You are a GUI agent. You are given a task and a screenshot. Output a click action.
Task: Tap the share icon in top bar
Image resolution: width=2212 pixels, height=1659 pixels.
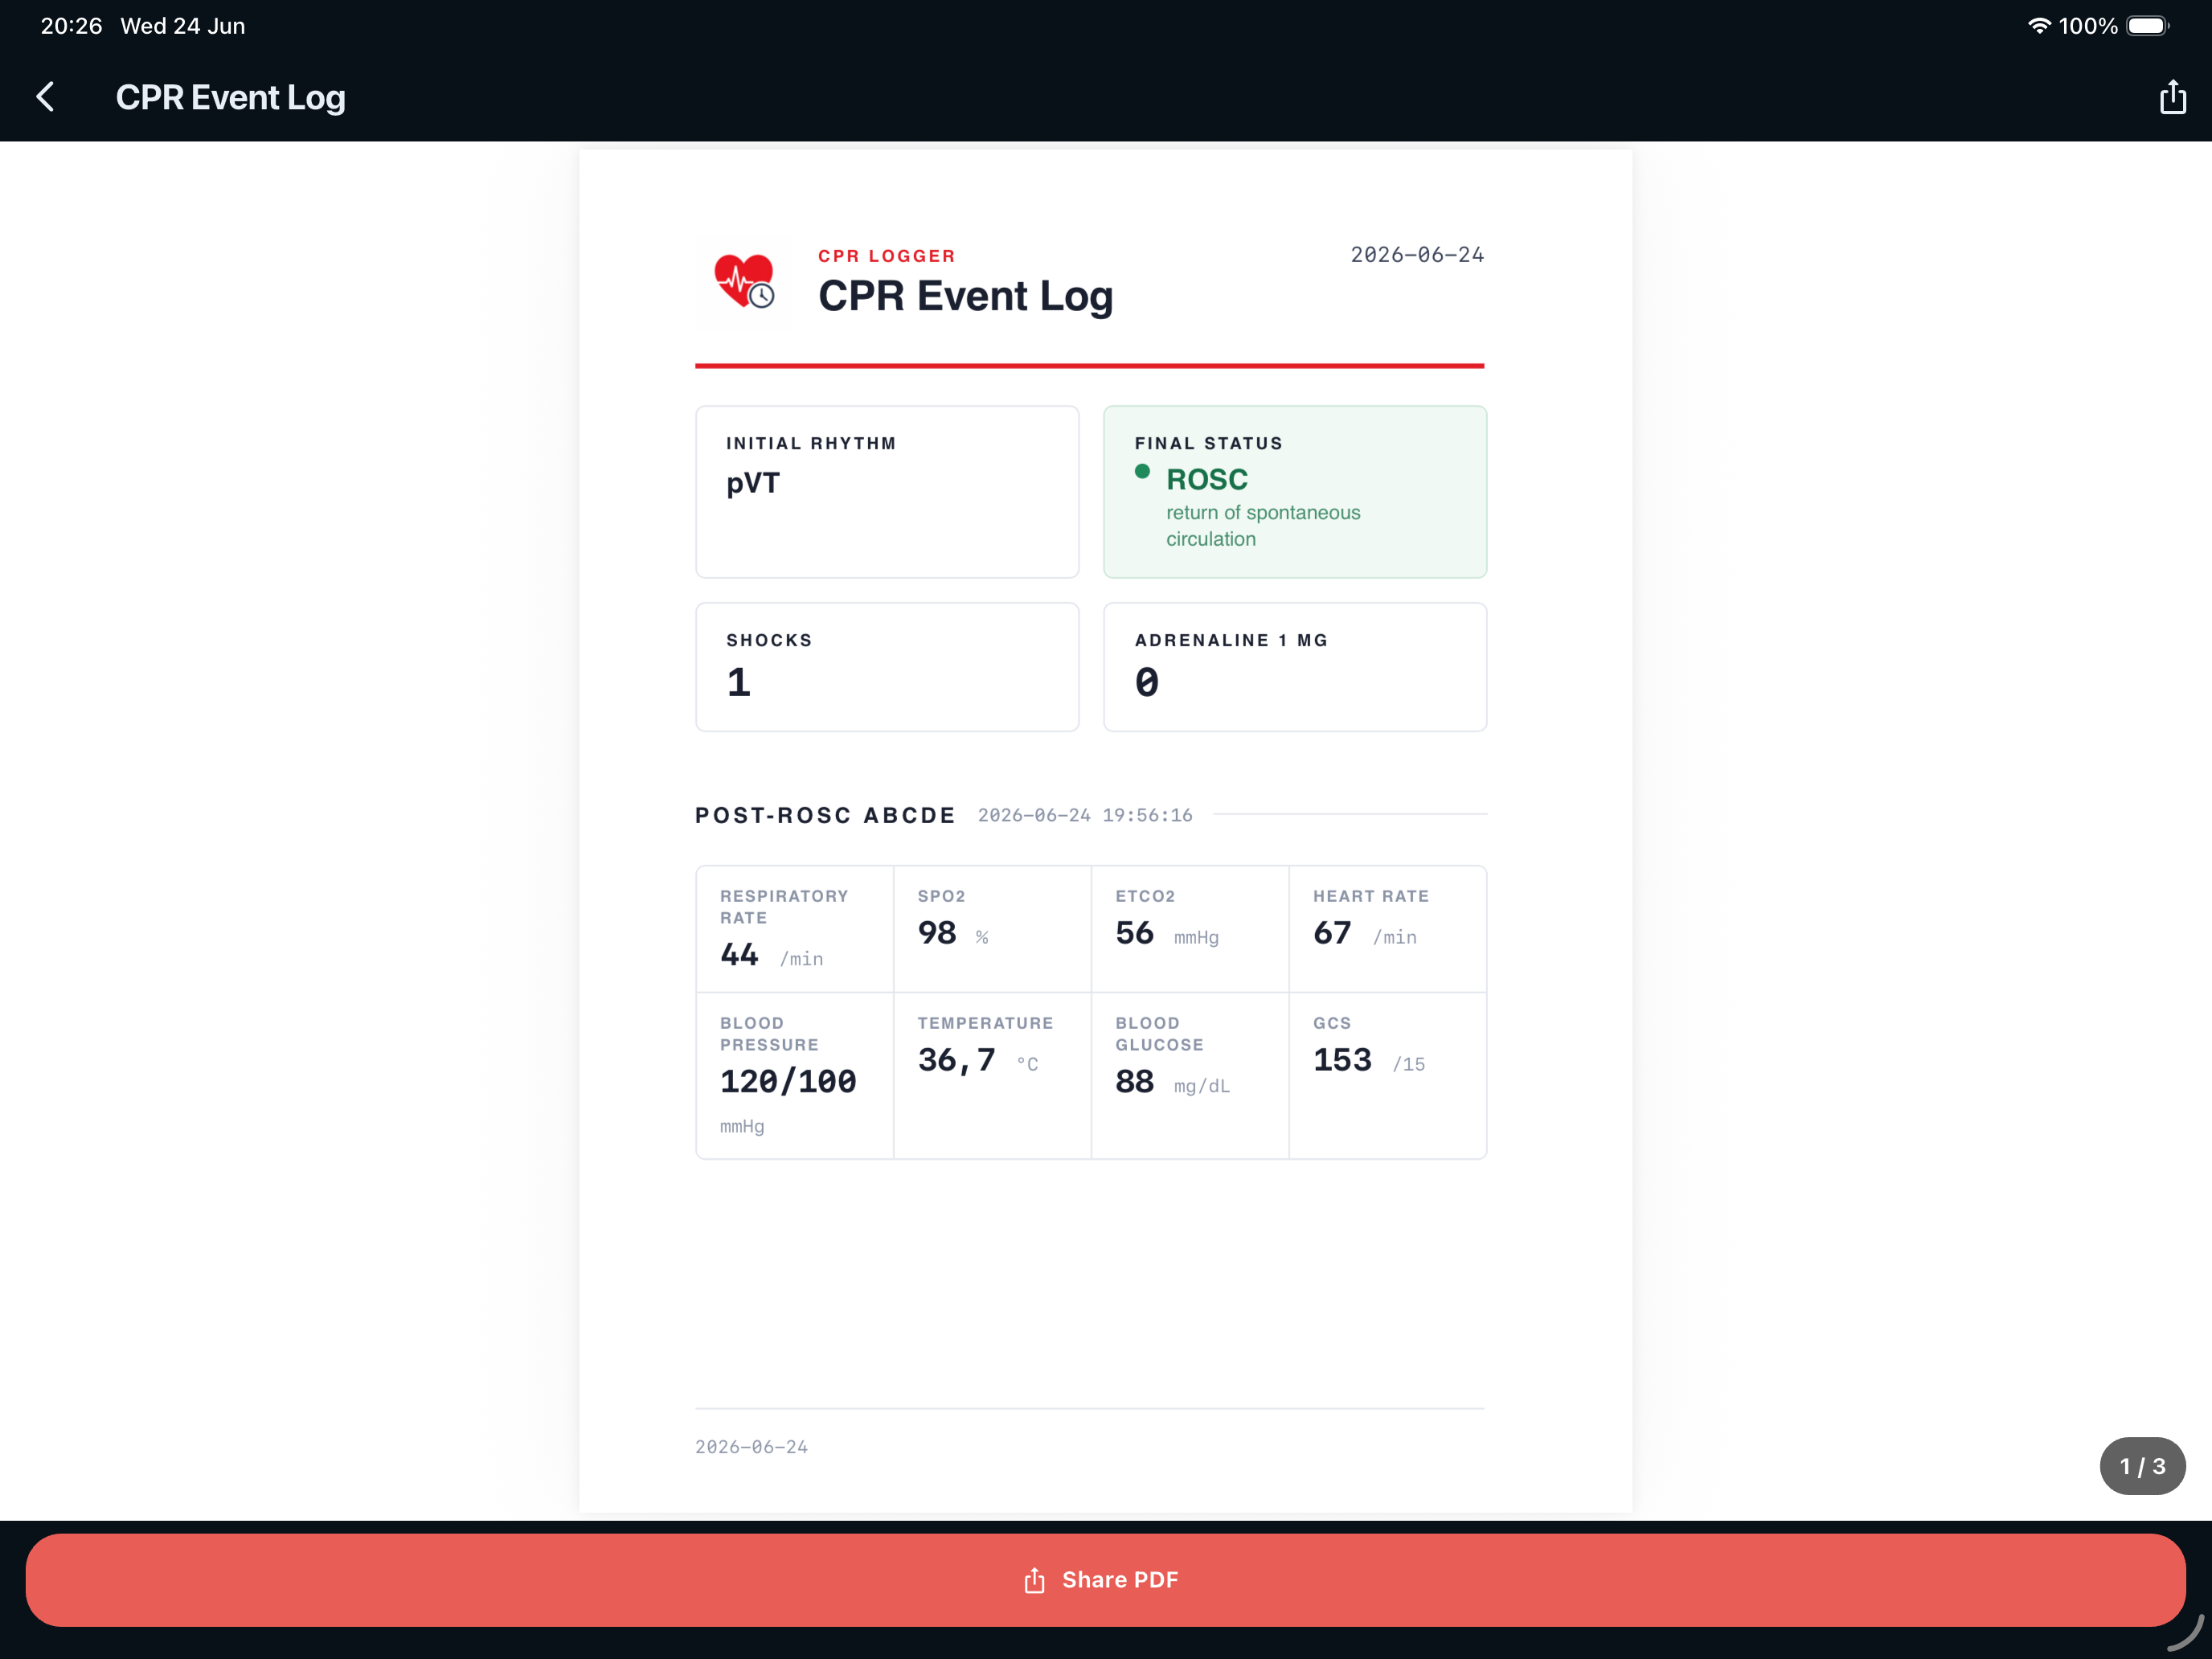[2172, 97]
